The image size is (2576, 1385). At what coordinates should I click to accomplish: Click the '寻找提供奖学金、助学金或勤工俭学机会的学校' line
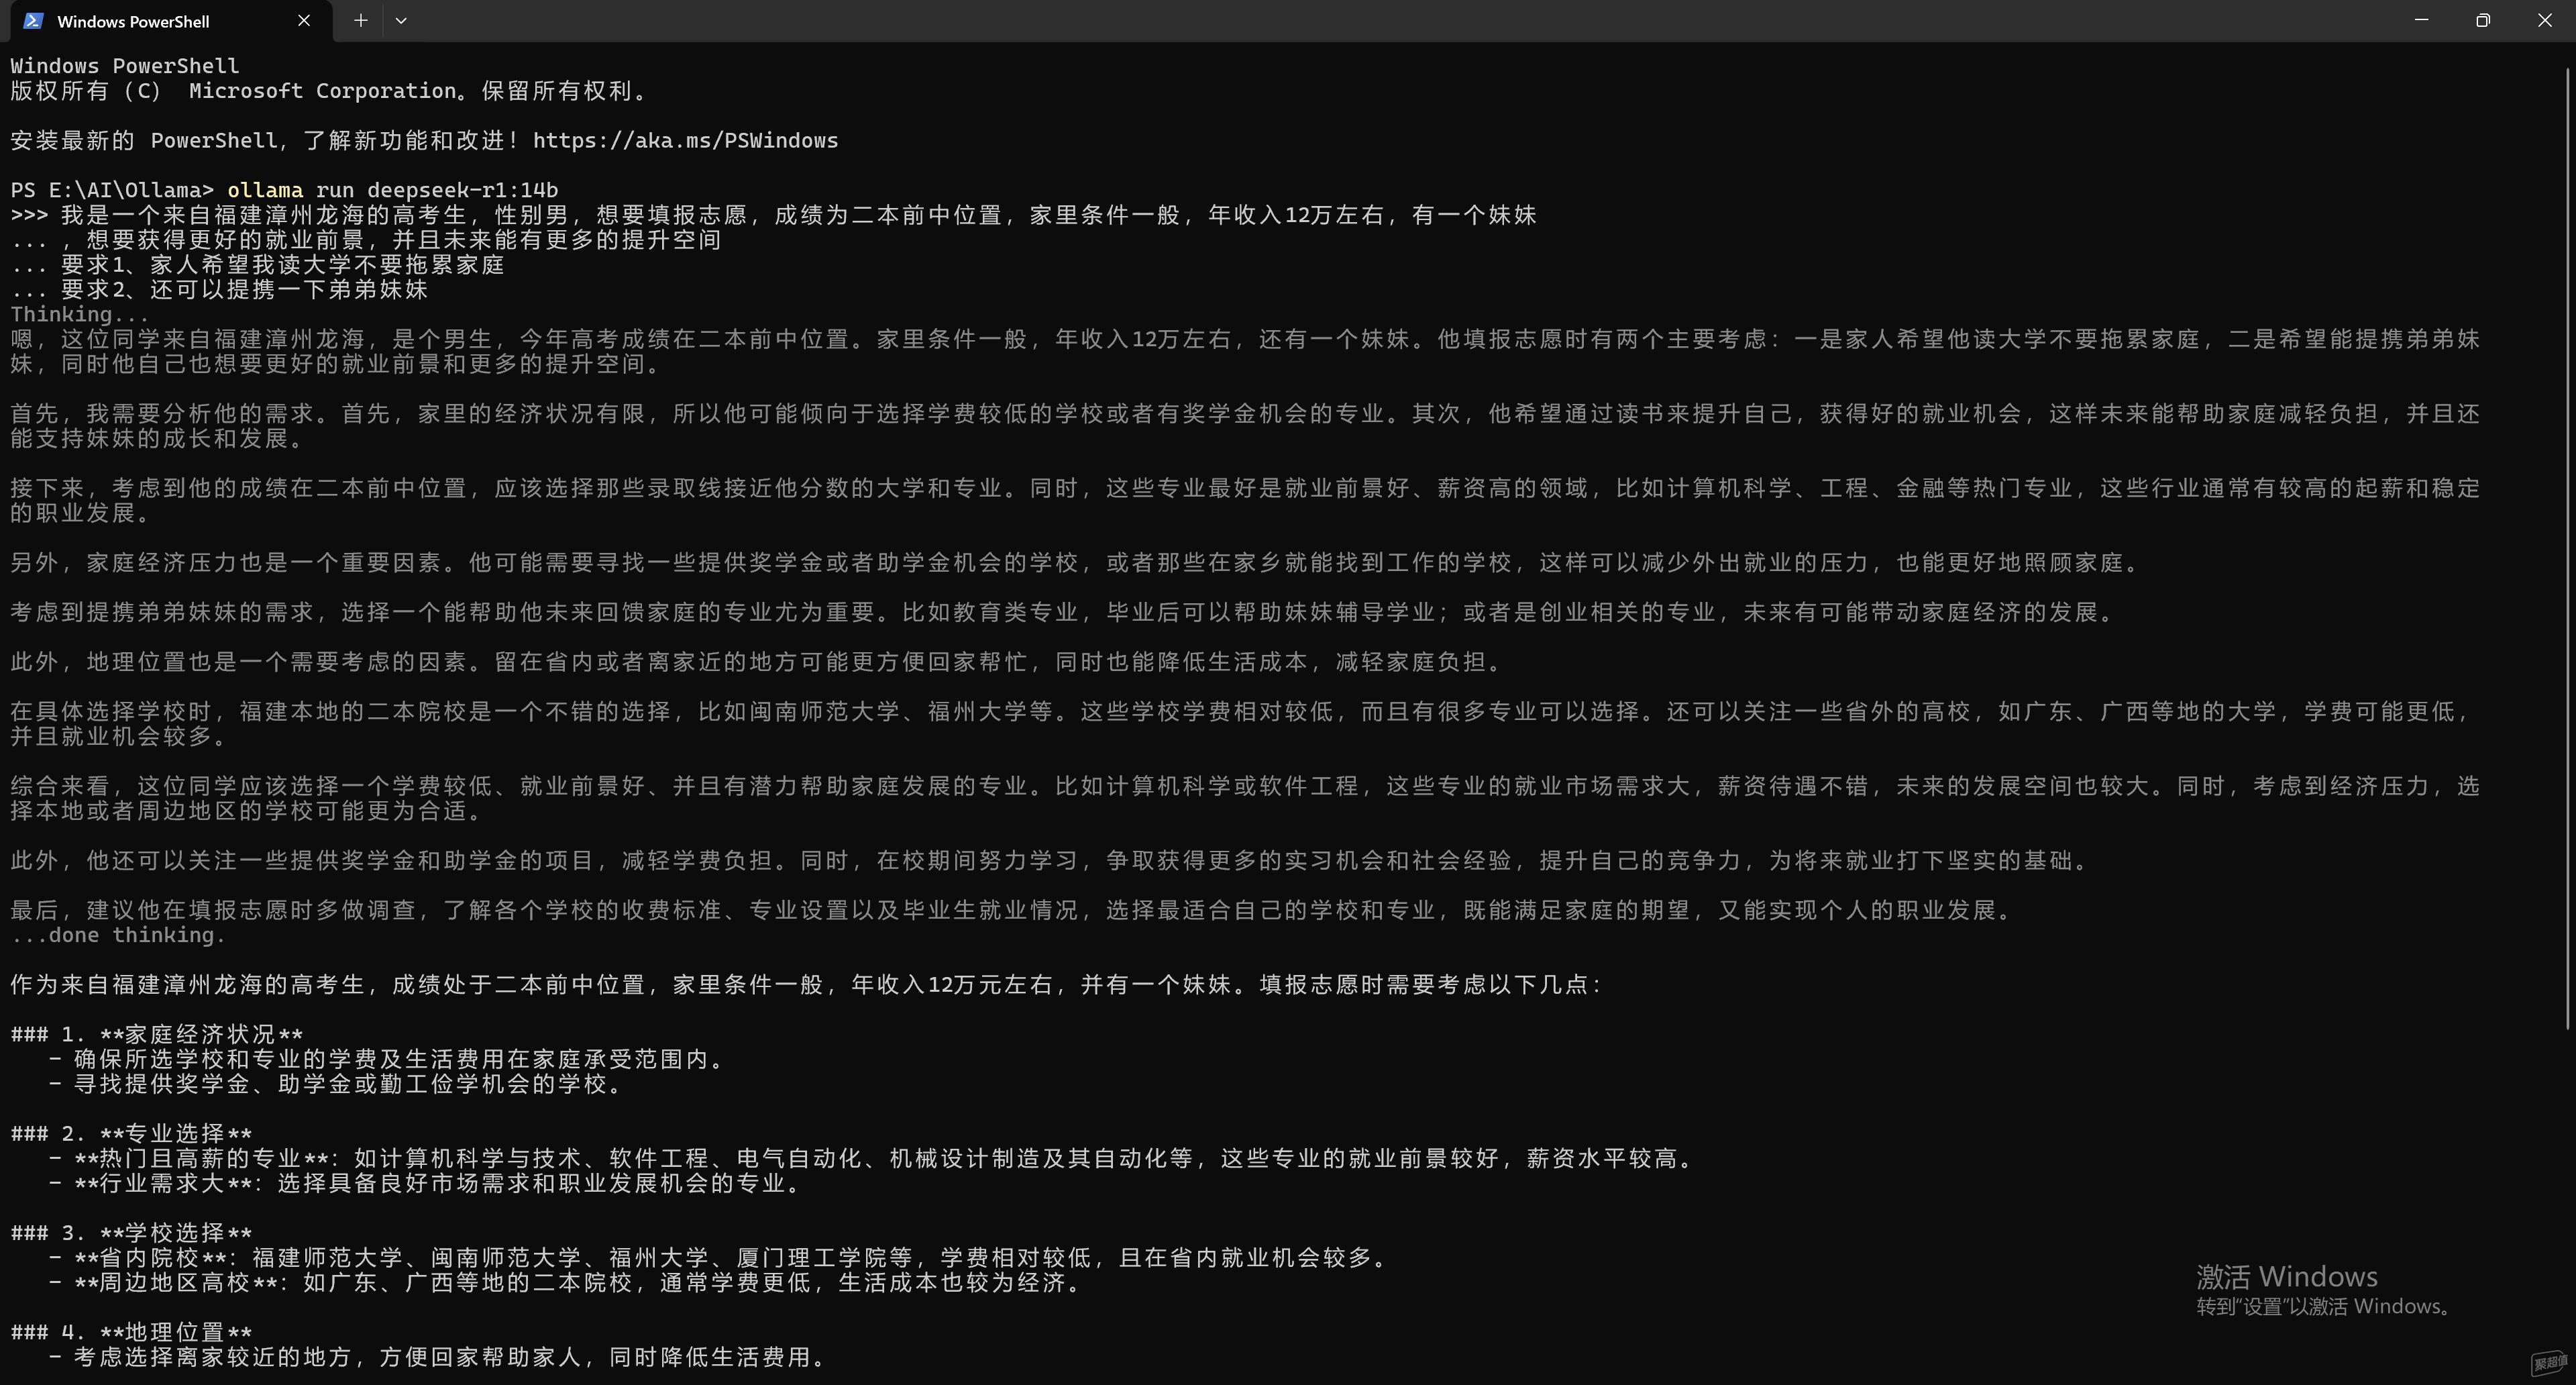coord(337,1084)
